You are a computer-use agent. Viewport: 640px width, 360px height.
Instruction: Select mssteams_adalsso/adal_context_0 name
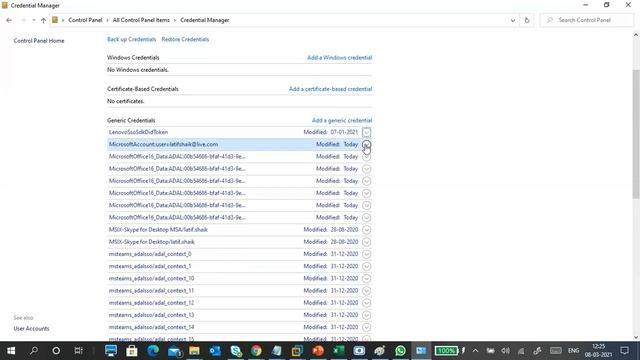tap(150, 254)
